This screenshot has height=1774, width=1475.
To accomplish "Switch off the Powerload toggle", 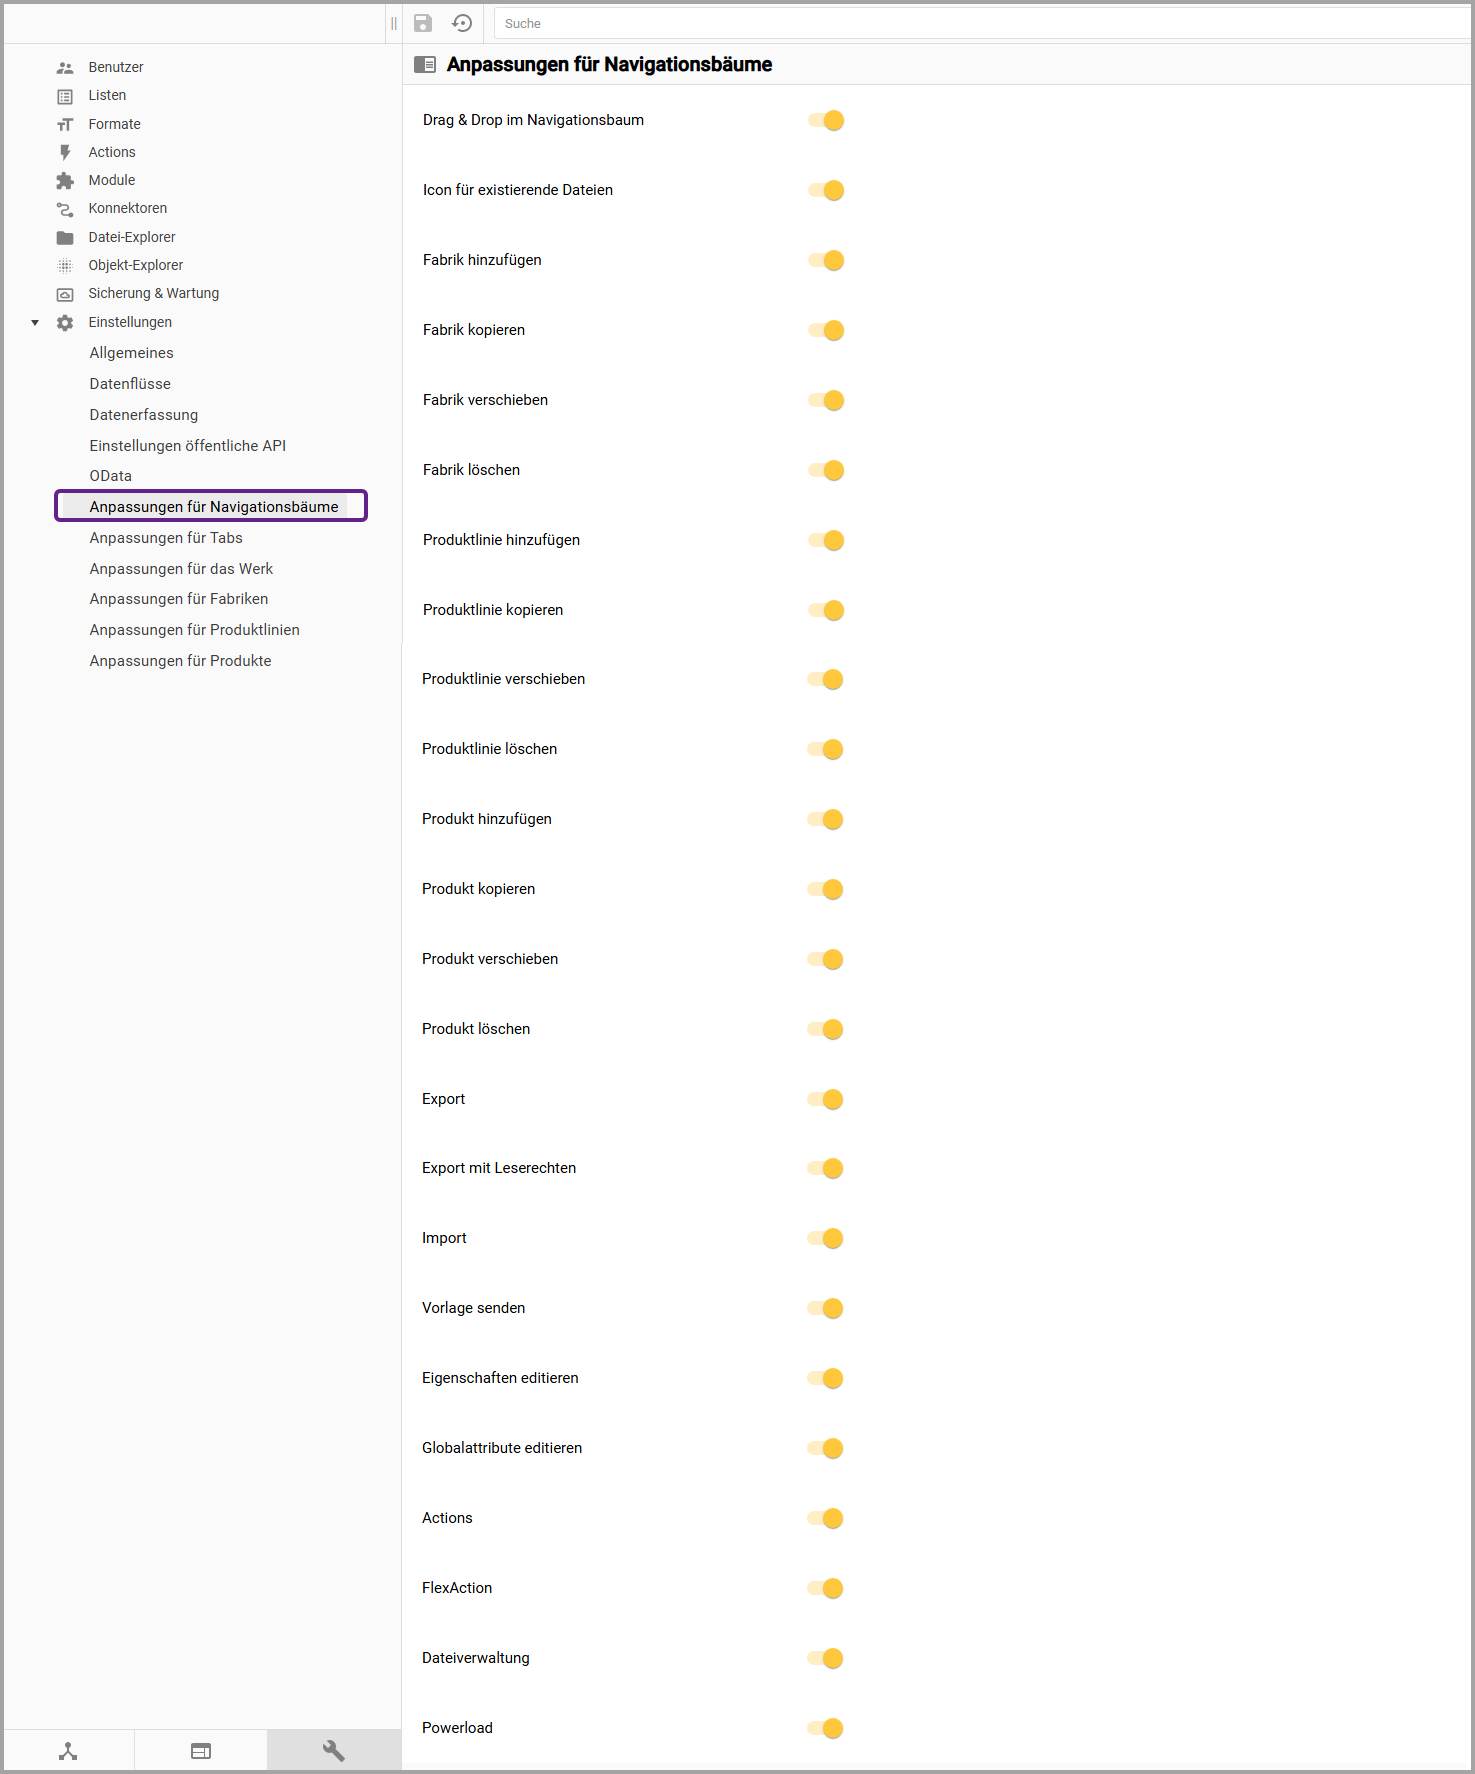I will [826, 1729].
